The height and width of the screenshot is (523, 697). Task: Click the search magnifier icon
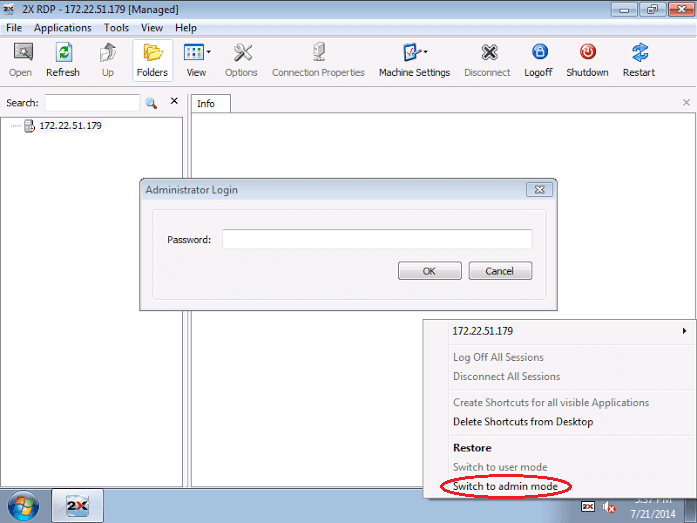[151, 103]
